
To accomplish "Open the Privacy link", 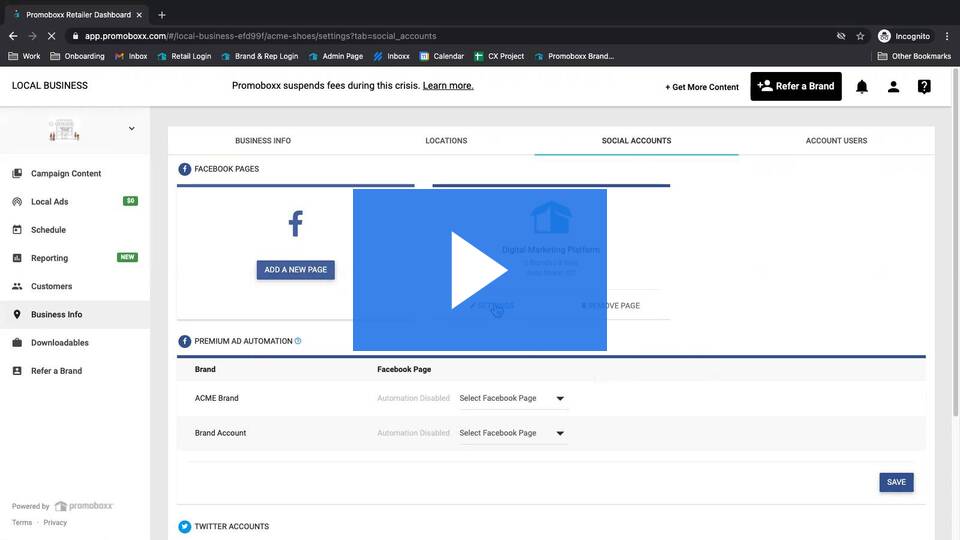I will click(55, 522).
